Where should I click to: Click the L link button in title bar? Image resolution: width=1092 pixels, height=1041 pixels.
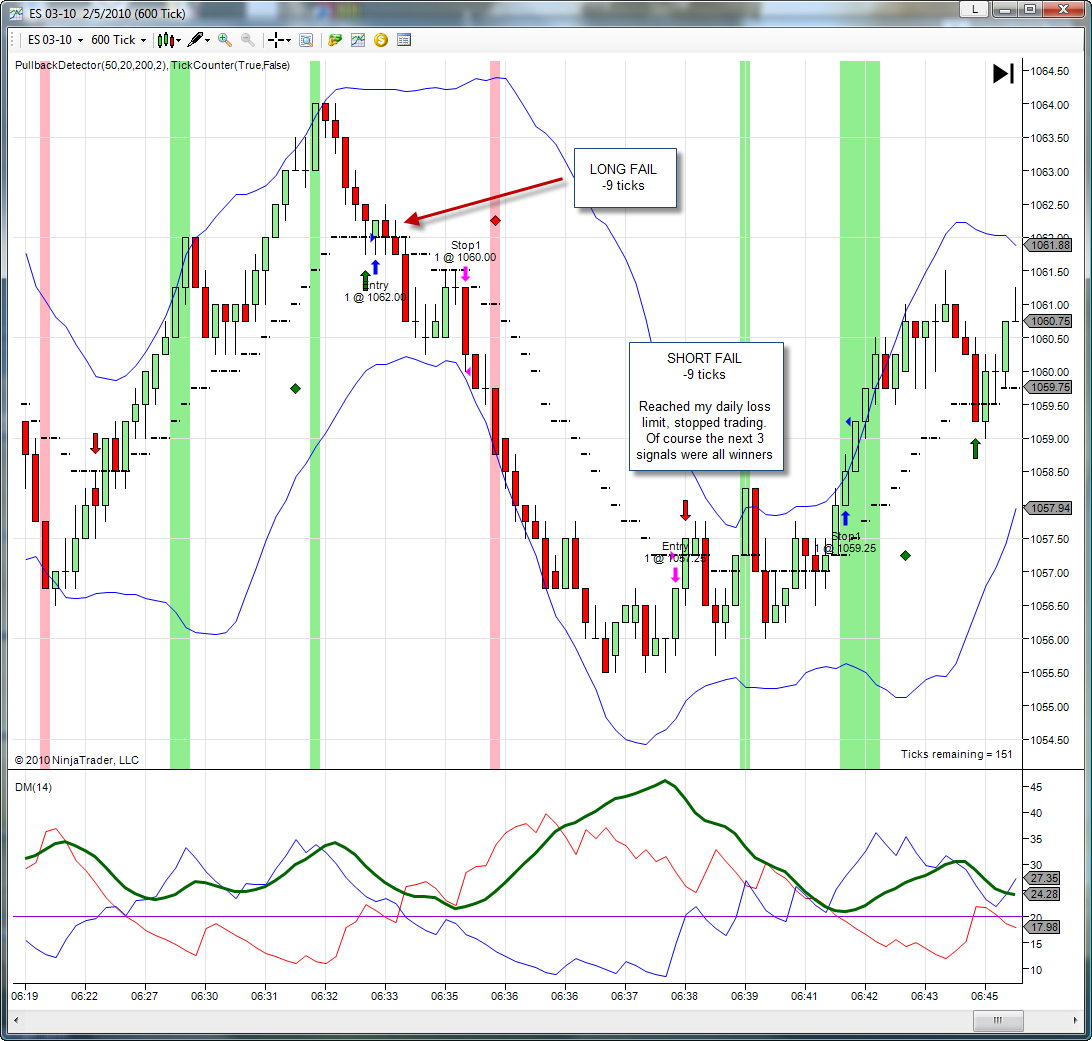[974, 9]
